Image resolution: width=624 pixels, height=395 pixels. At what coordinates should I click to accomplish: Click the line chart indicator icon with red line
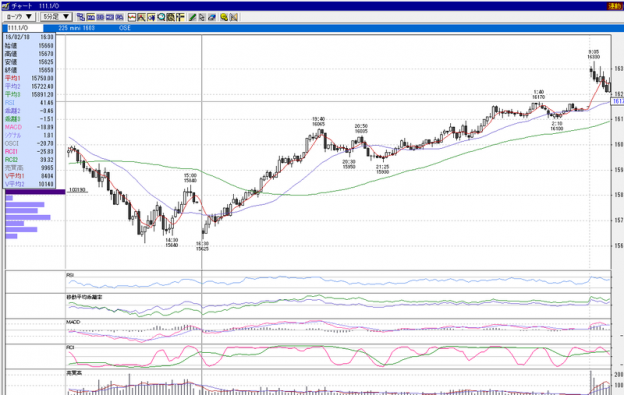click(132, 17)
